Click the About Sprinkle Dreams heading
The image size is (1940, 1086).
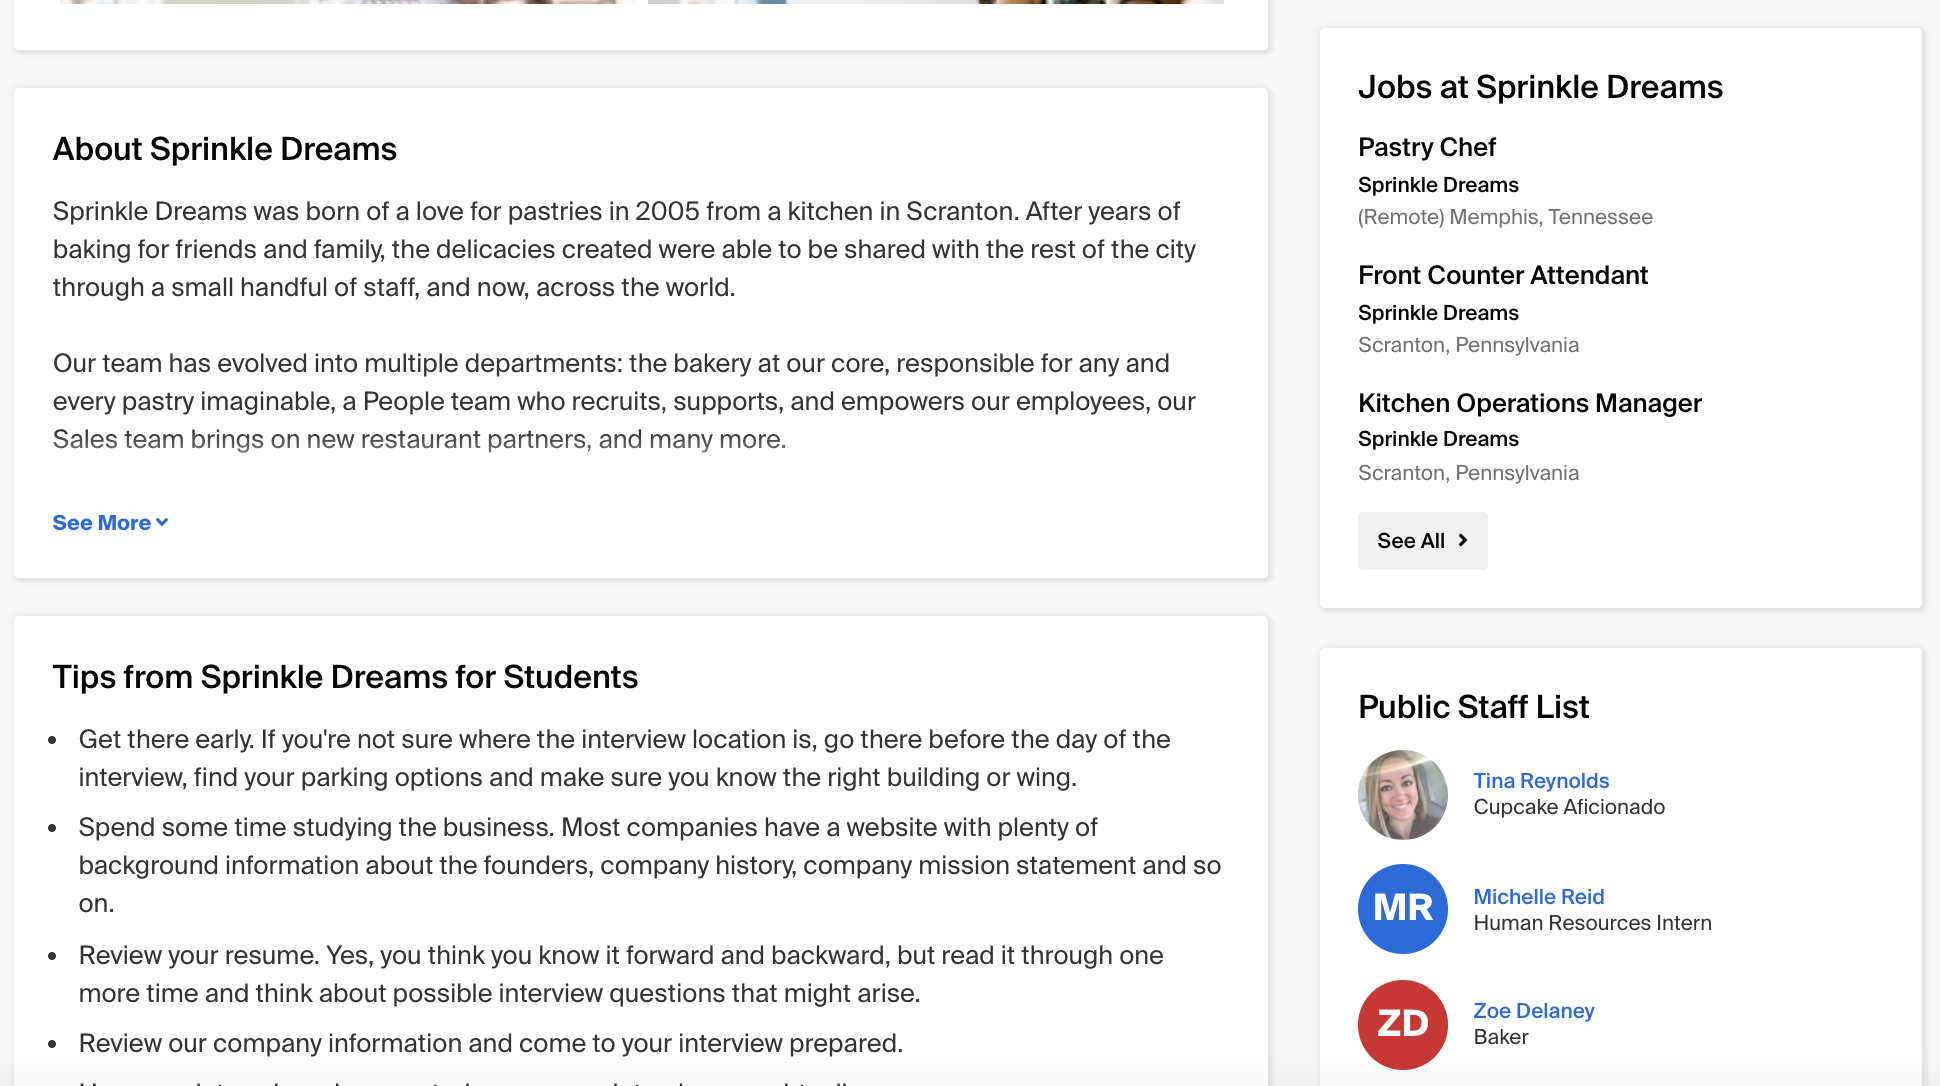(x=225, y=149)
